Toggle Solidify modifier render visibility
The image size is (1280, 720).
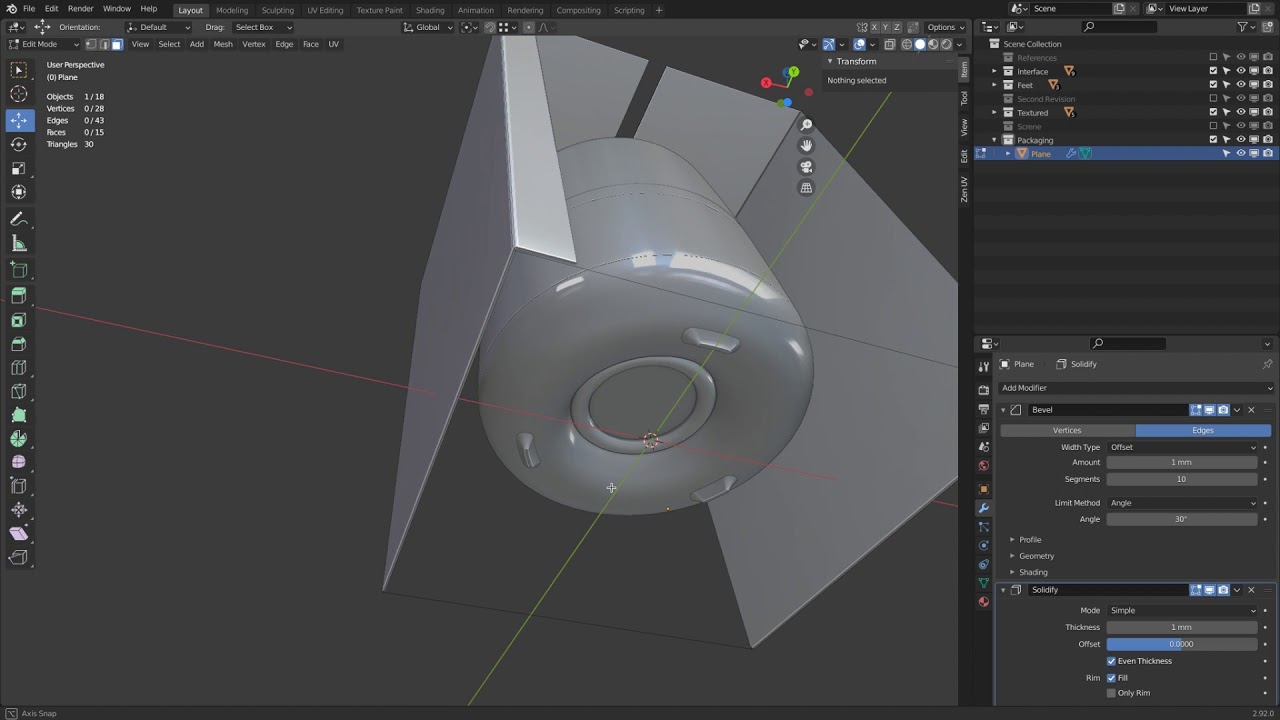(1223, 590)
